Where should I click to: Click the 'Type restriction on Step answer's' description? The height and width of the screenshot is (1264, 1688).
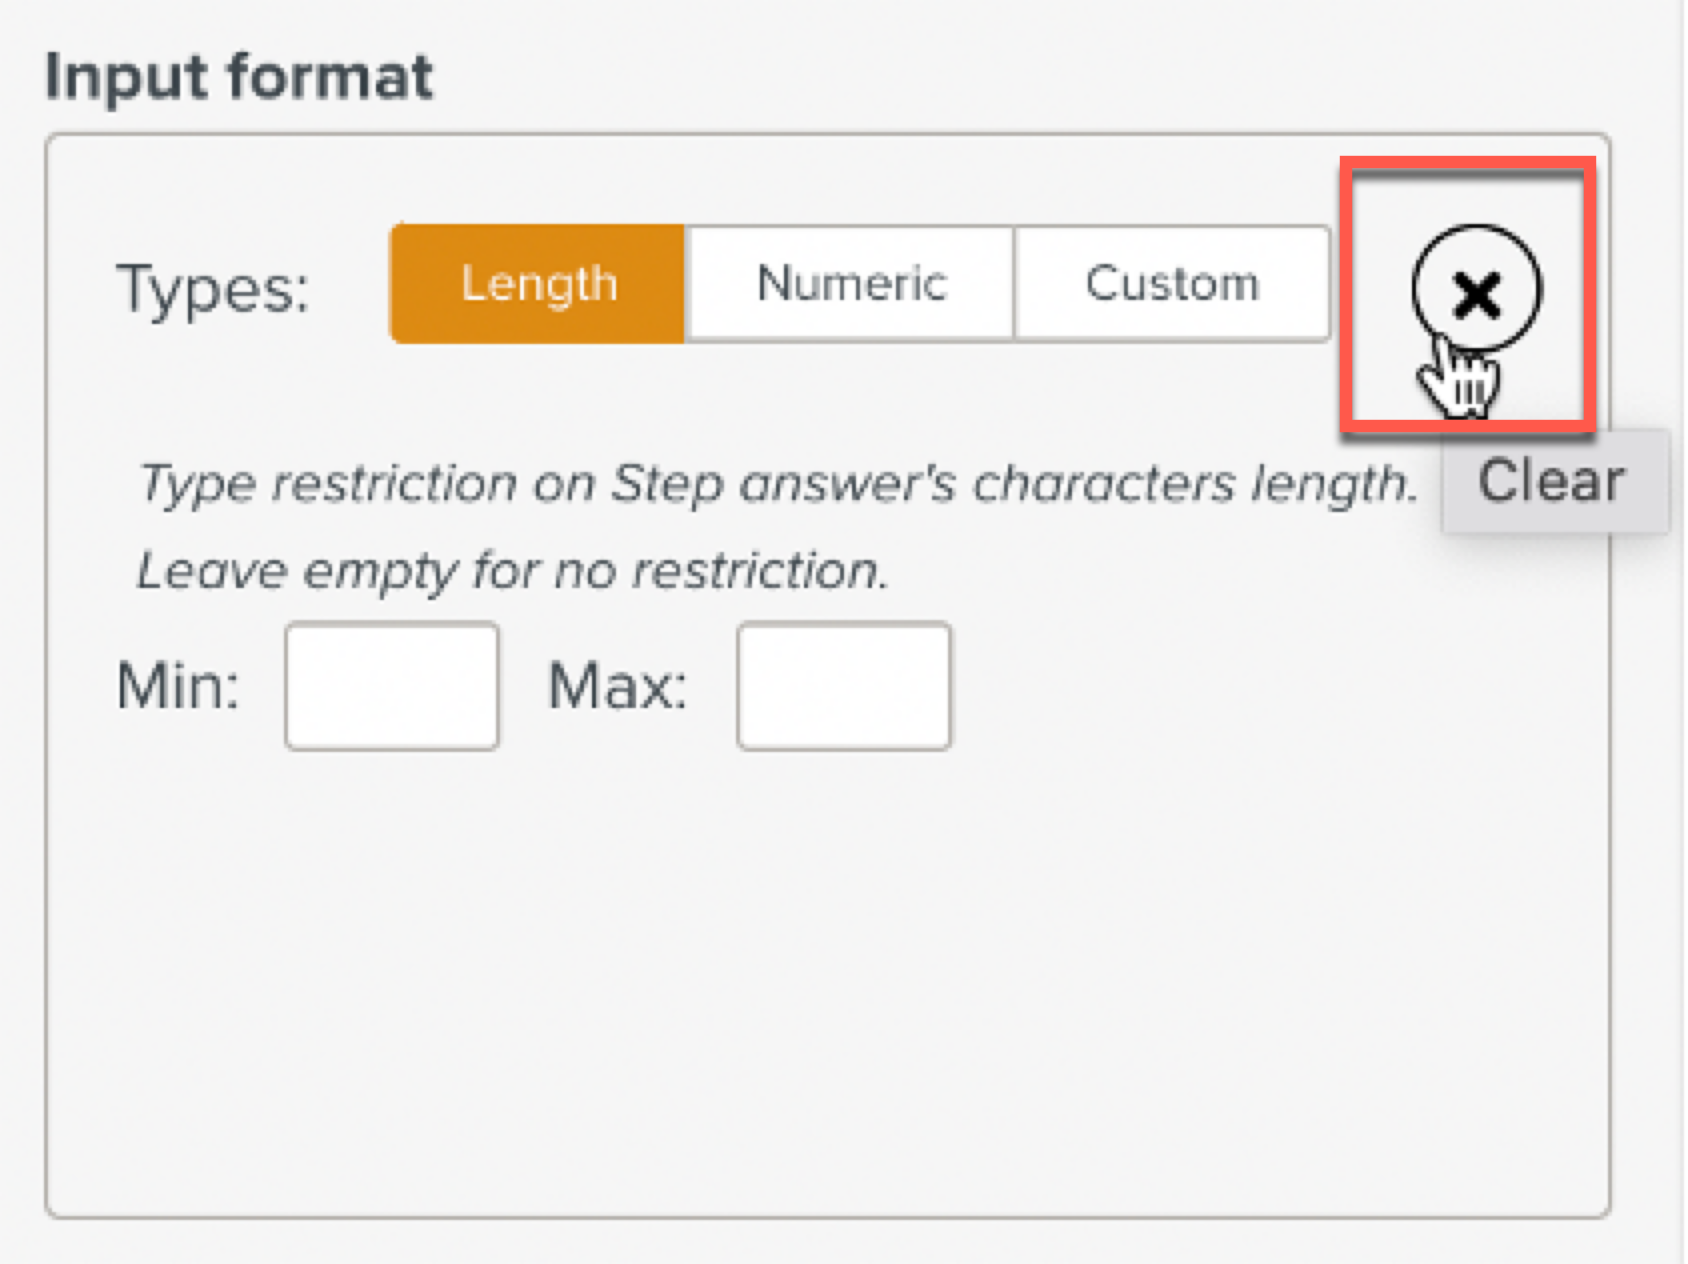(777, 484)
